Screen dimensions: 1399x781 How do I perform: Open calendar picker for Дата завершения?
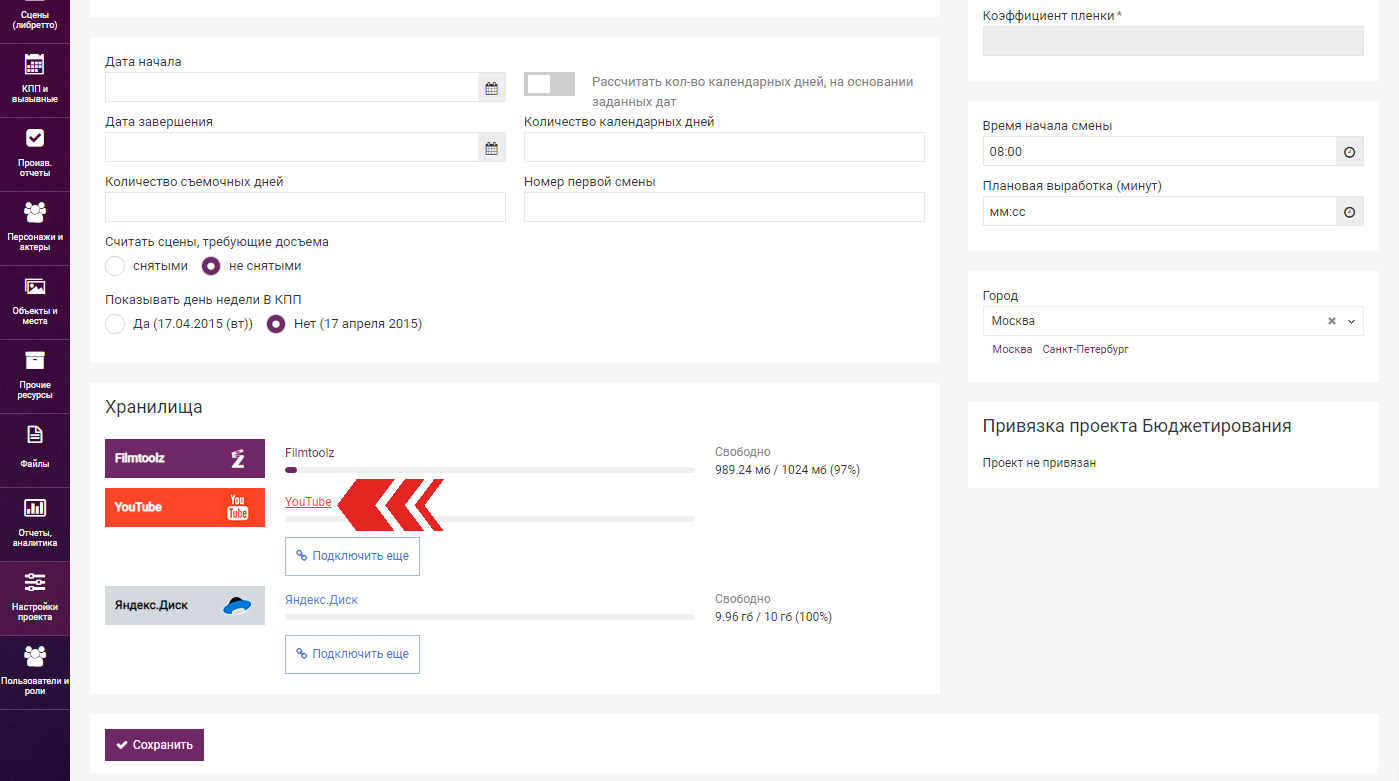(491, 148)
